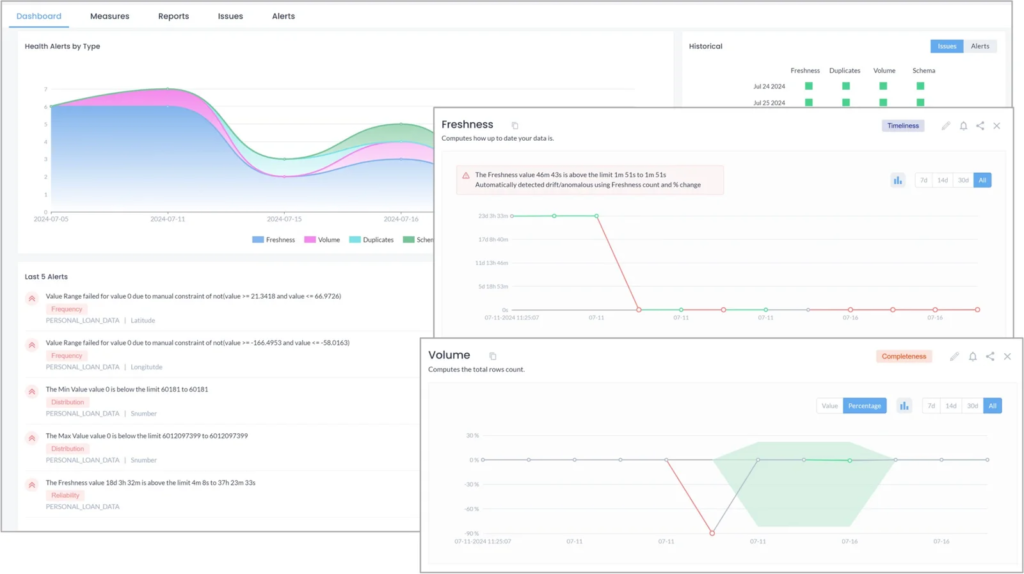The image size is (1024, 574).
Task: Open the Volume notification bell
Action: pyautogui.click(x=972, y=357)
